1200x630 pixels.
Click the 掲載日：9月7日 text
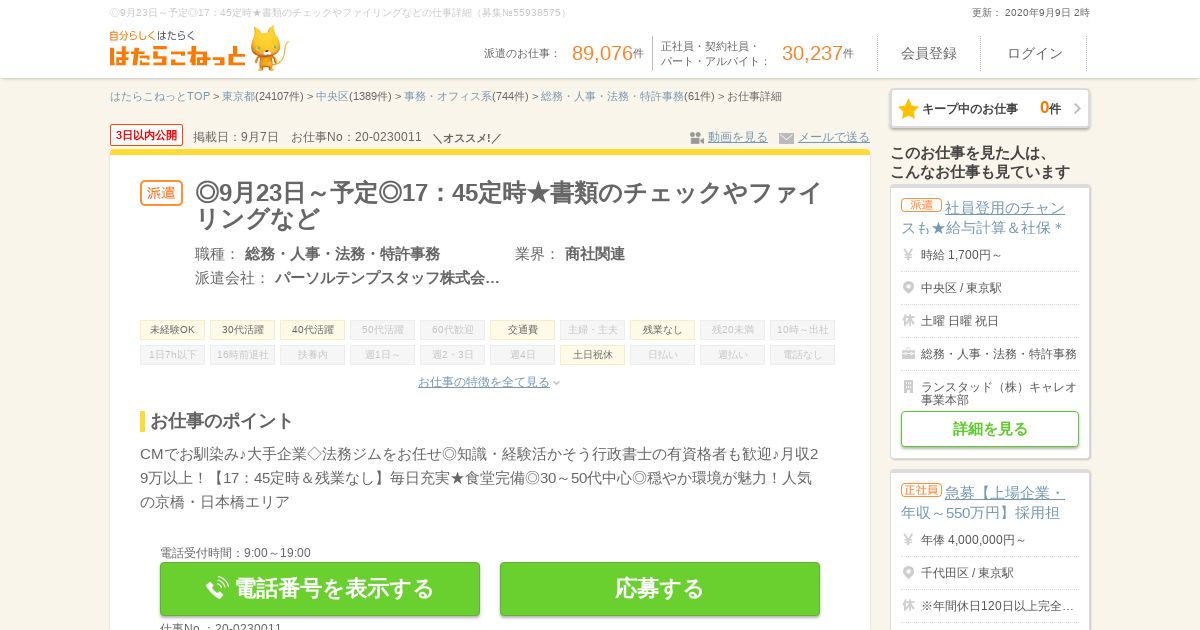pos(236,137)
